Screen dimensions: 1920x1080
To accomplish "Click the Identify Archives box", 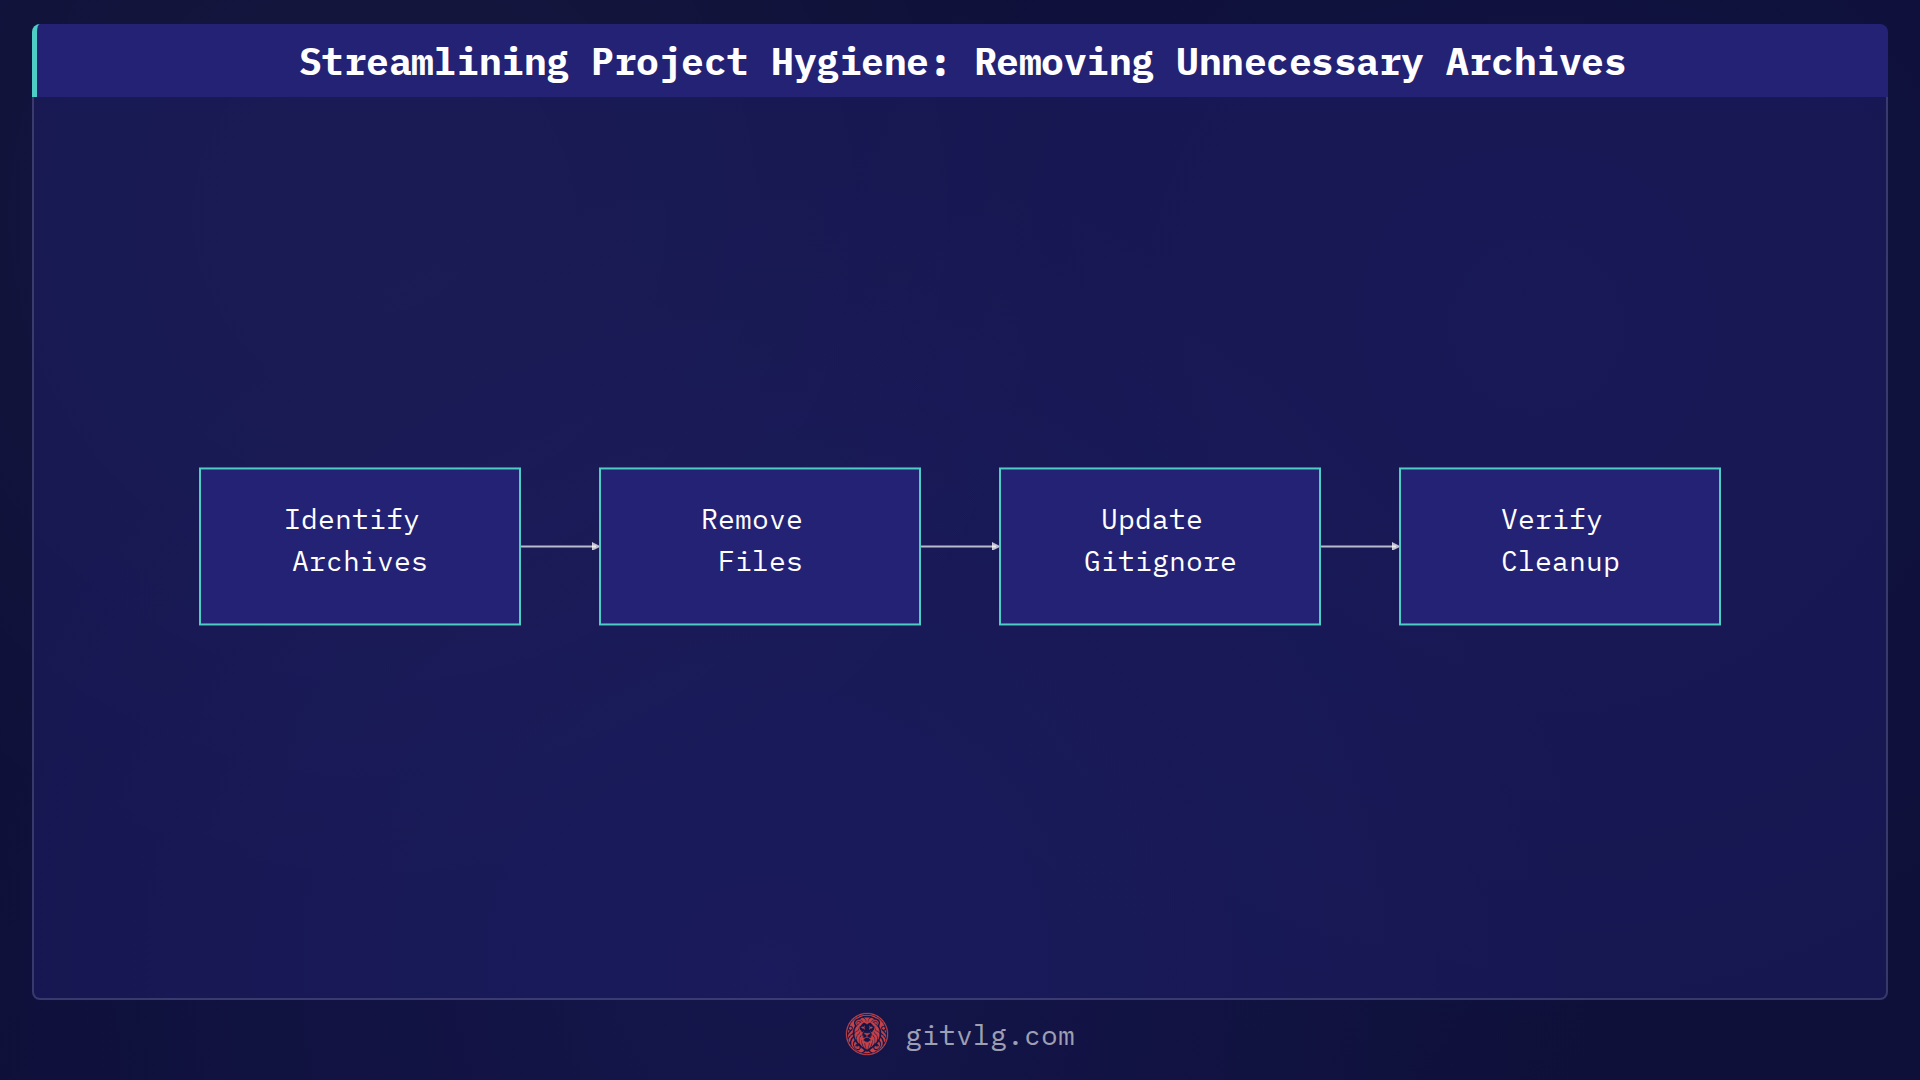I will [360, 546].
